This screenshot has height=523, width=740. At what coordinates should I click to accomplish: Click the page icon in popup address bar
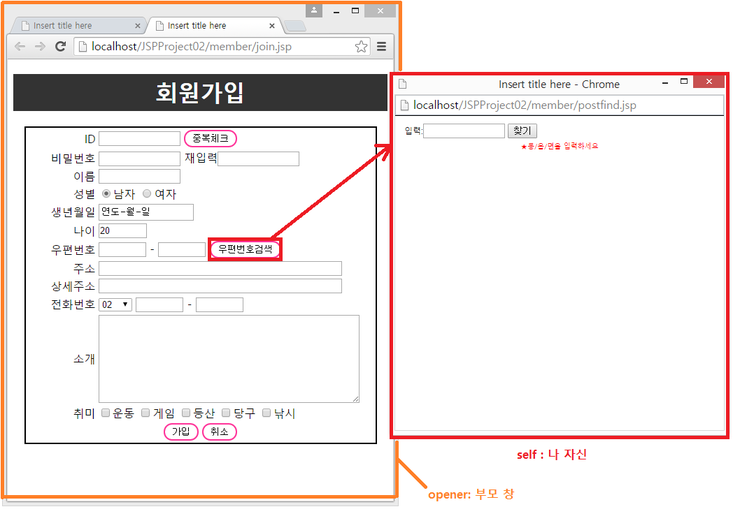[x=404, y=105]
